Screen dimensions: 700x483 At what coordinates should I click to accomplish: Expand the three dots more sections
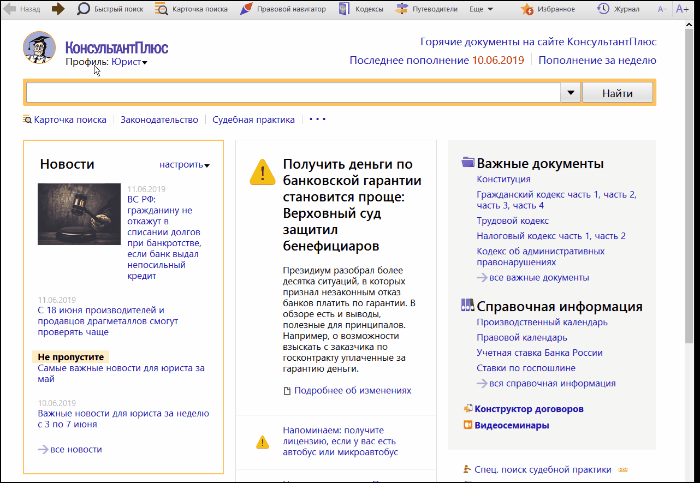coord(317,119)
